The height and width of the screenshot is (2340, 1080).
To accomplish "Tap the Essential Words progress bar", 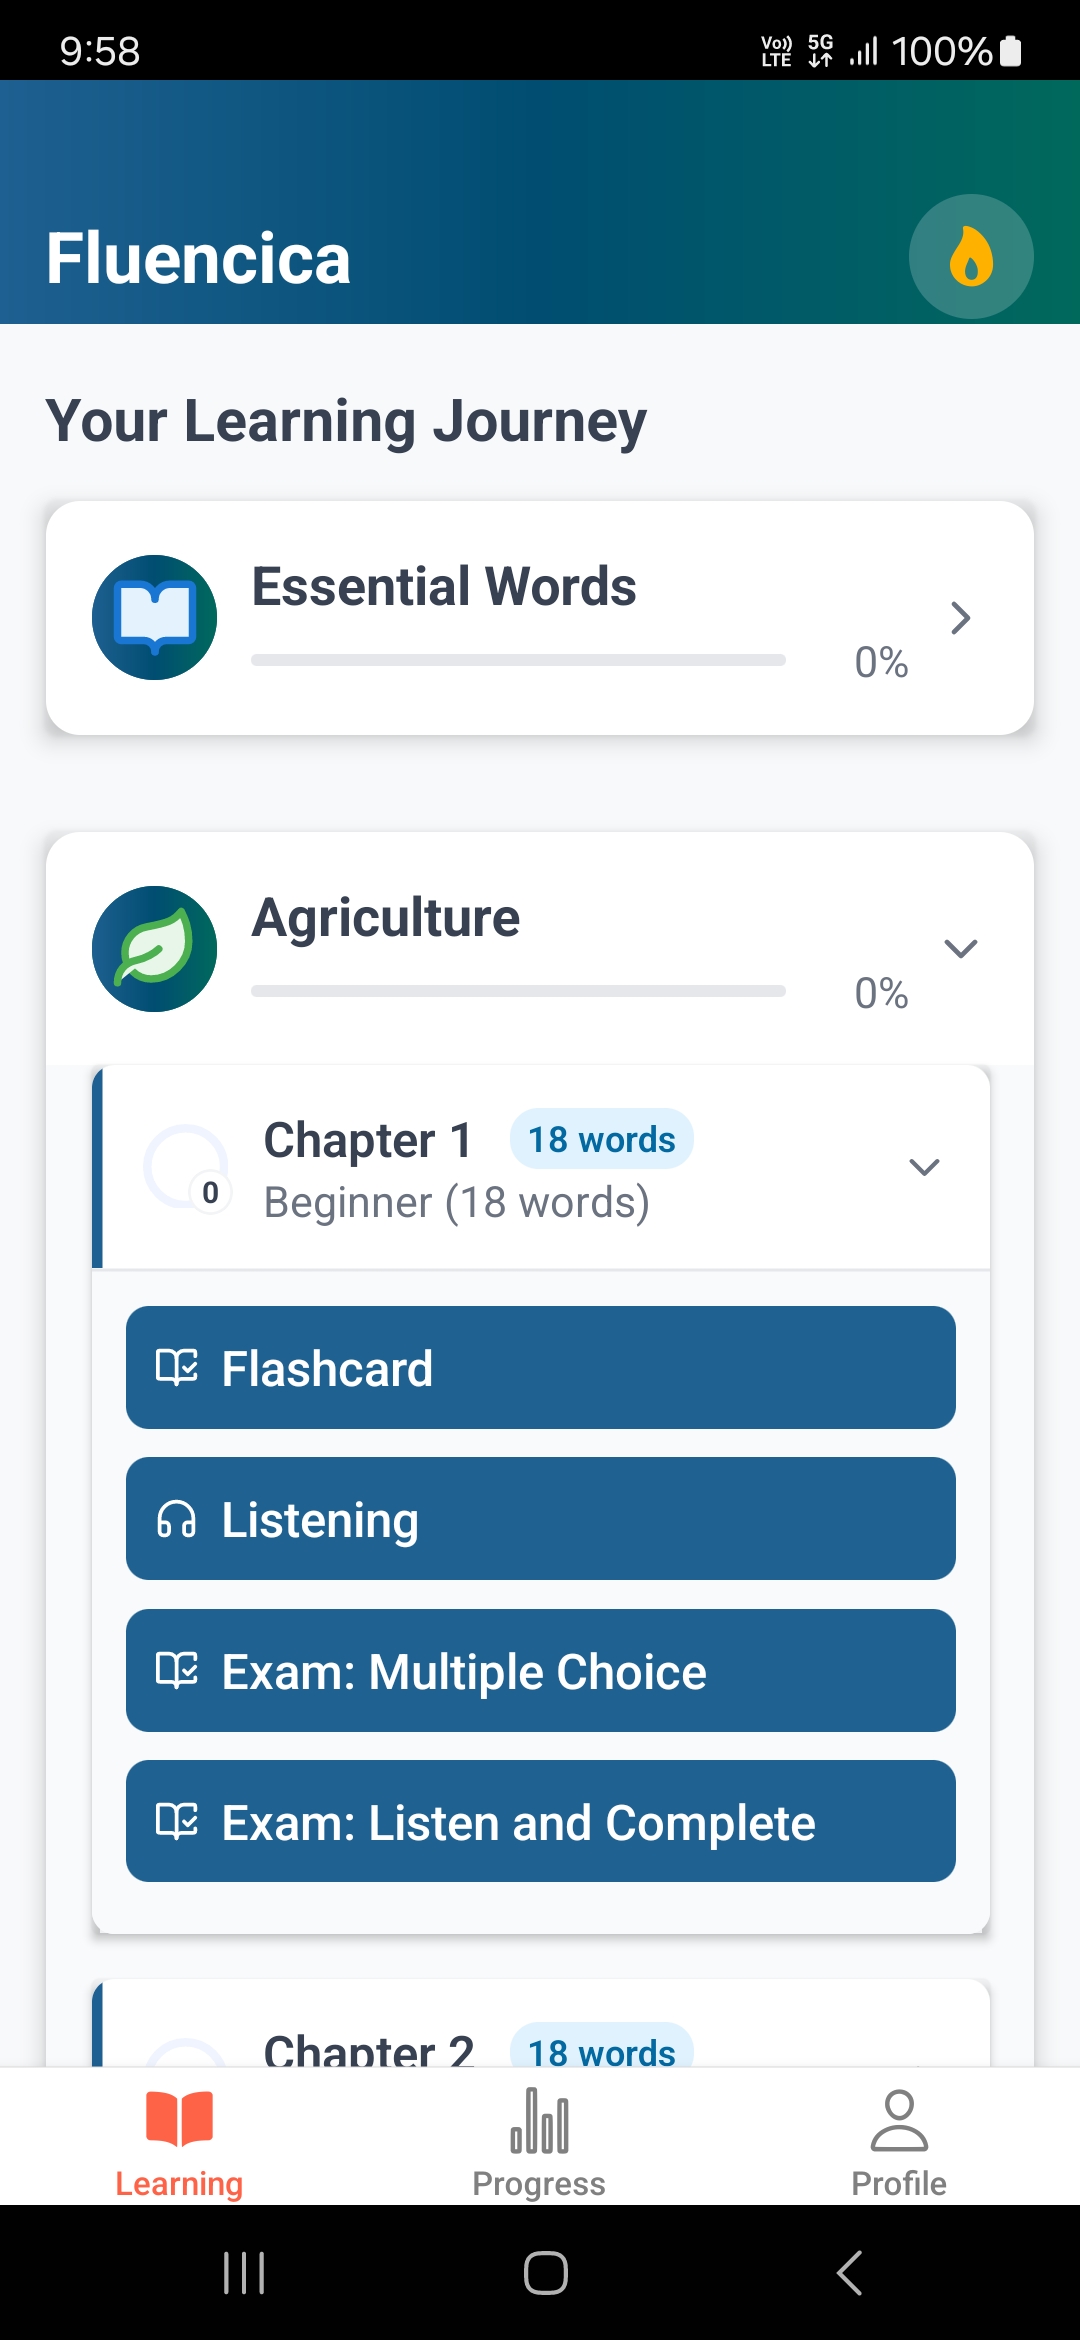I will [x=518, y=660].
